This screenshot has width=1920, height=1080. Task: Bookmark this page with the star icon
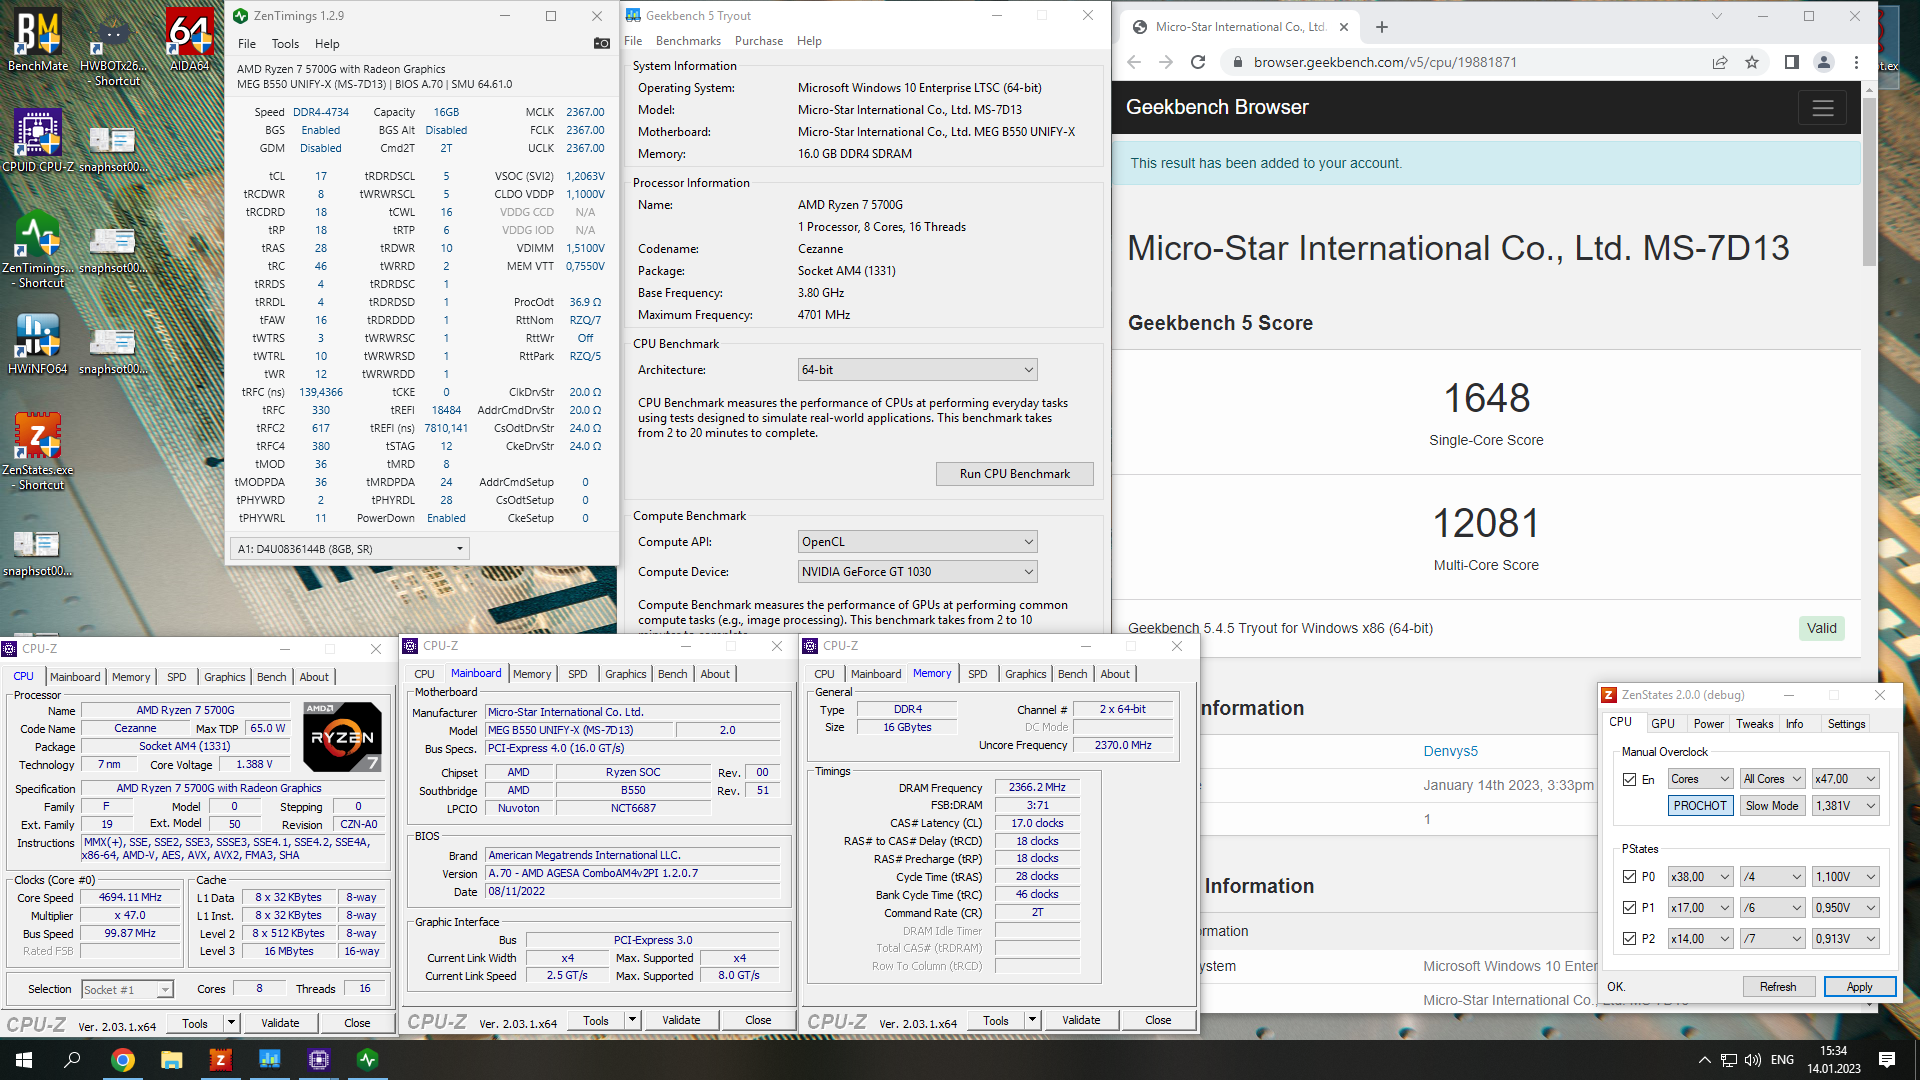(x=1752, y=62)
